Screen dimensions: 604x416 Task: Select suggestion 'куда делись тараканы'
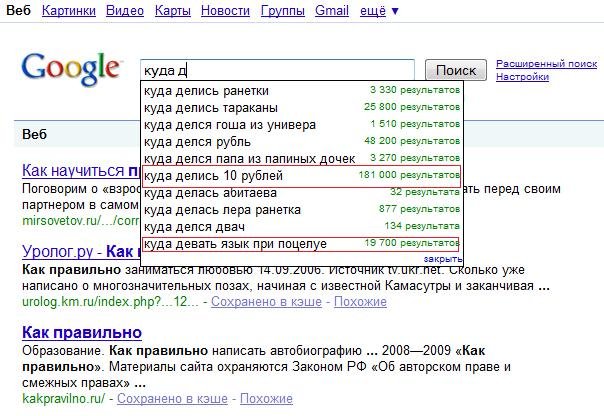point(209,108)
